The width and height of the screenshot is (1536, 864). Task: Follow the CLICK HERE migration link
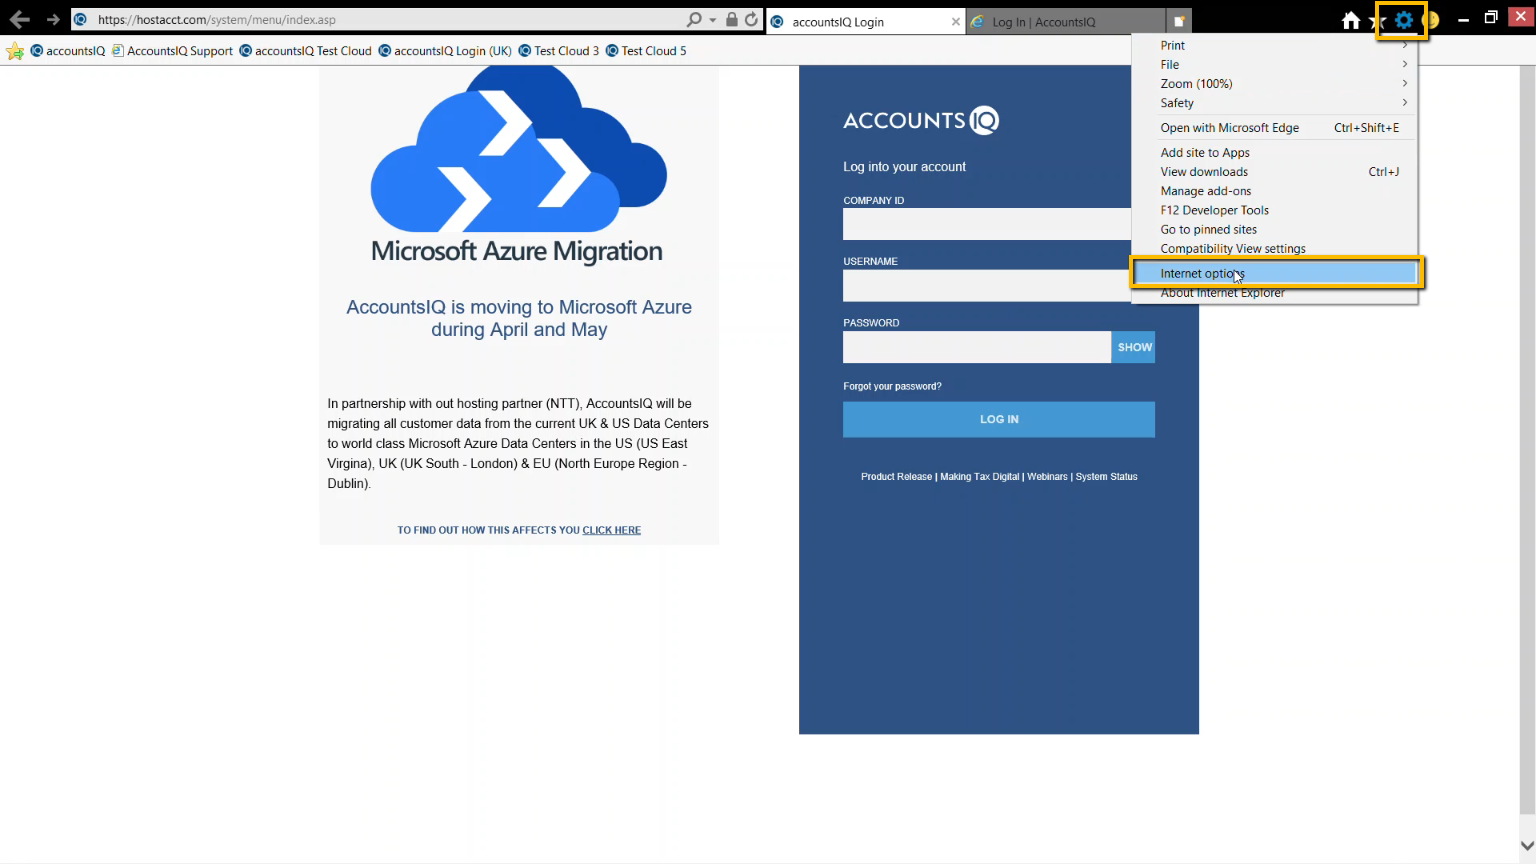click(x=612, y=530)
